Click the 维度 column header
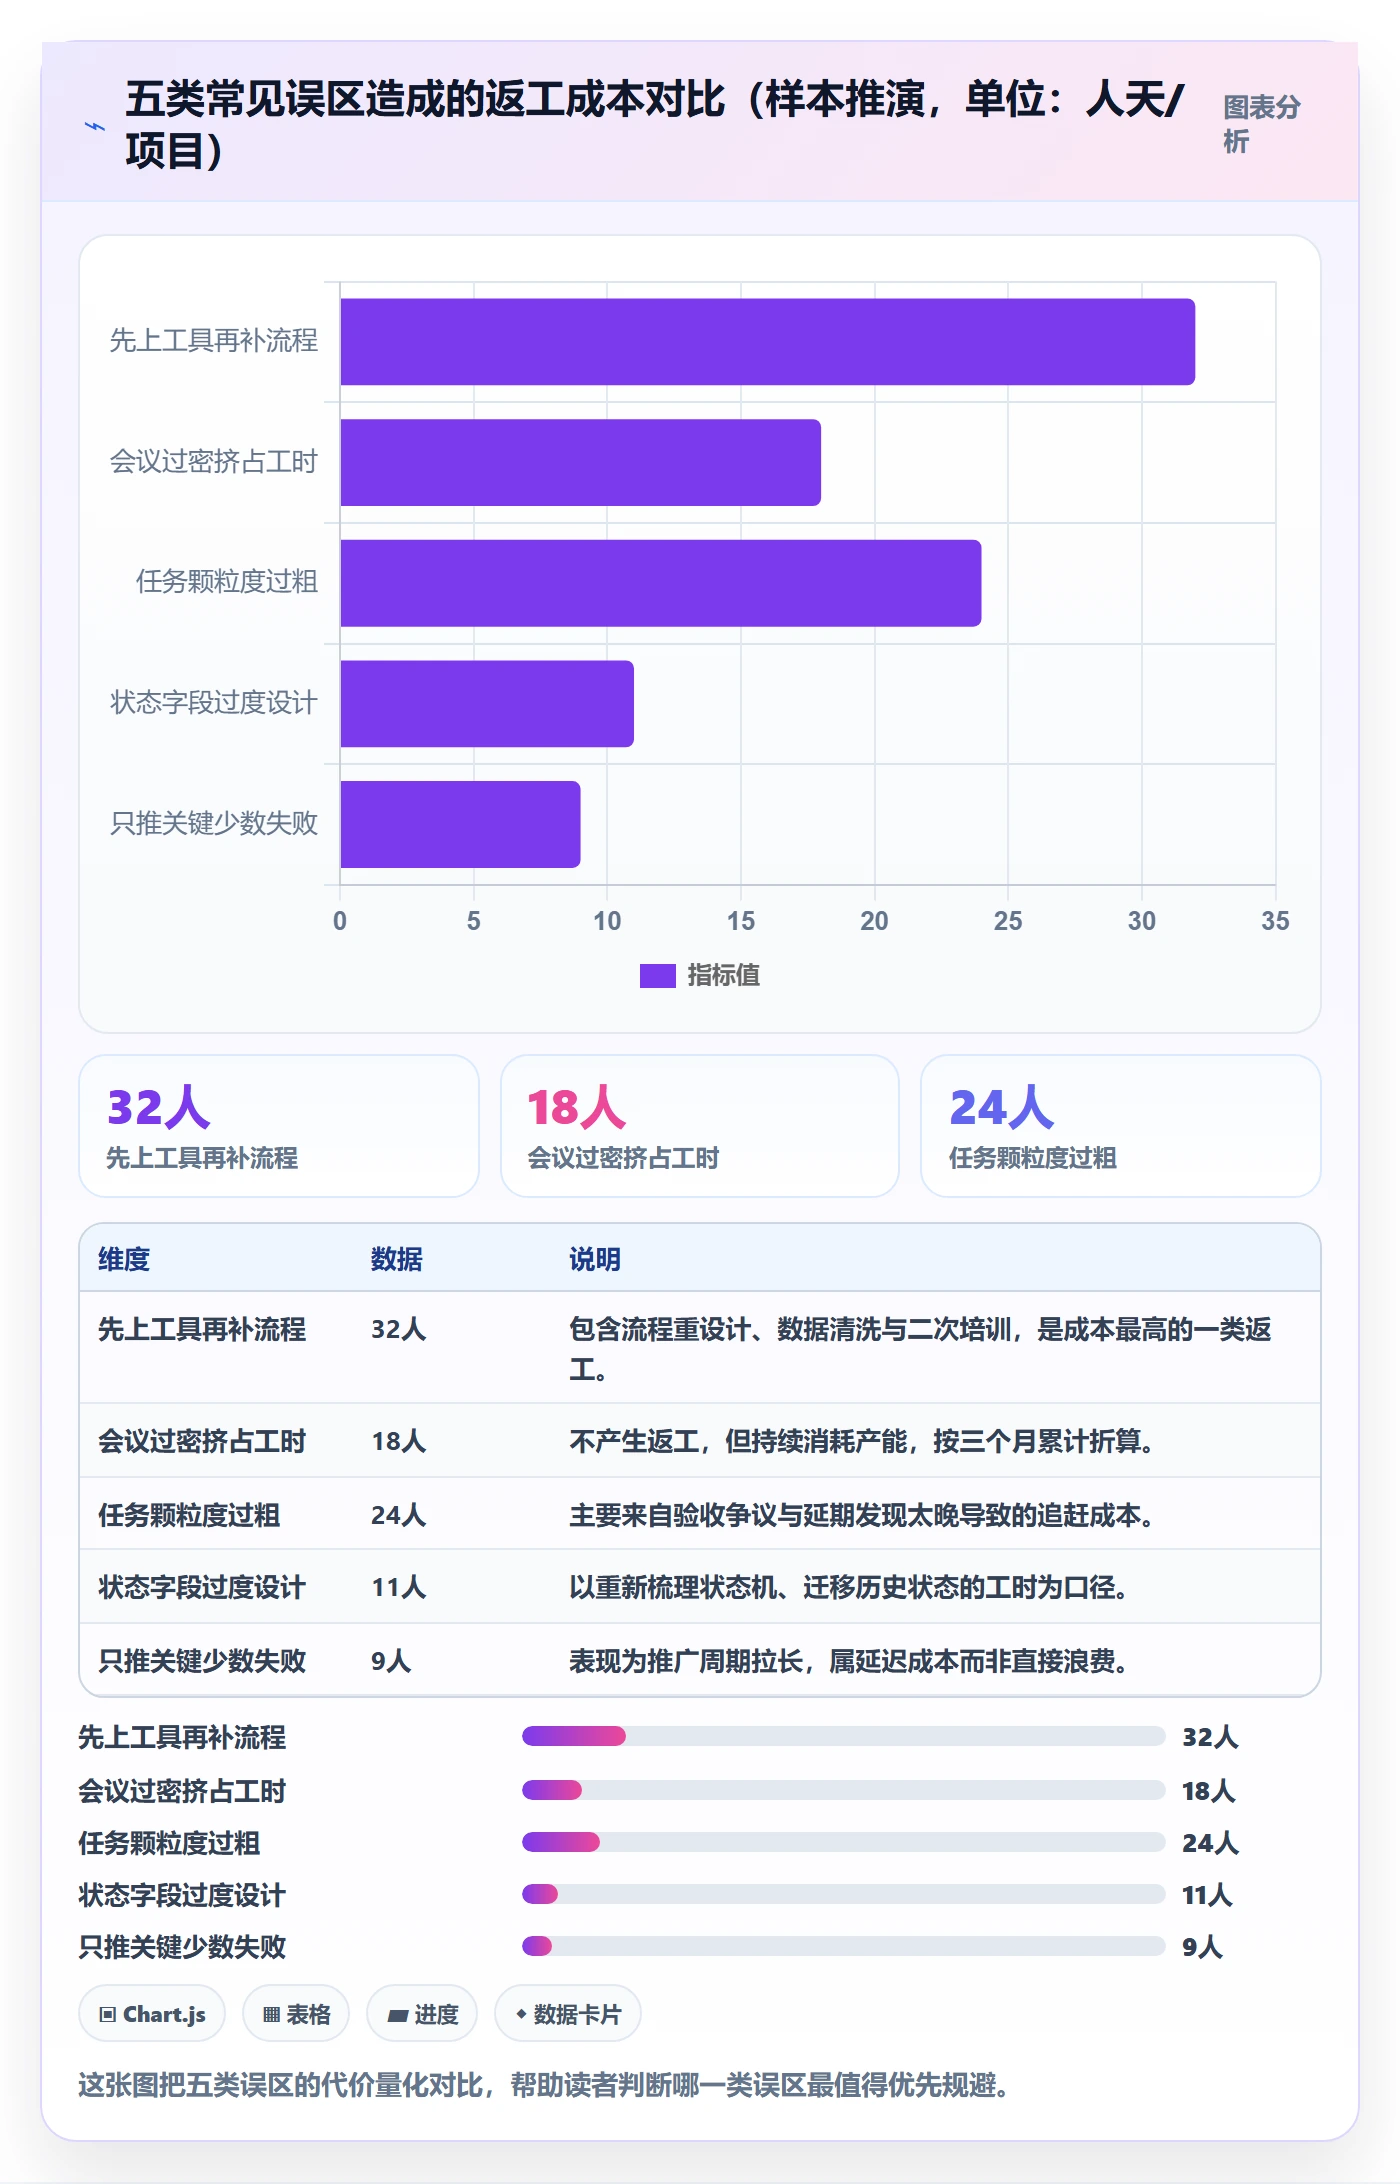Screen dimensions: 1400x2184 [124, 1259]
